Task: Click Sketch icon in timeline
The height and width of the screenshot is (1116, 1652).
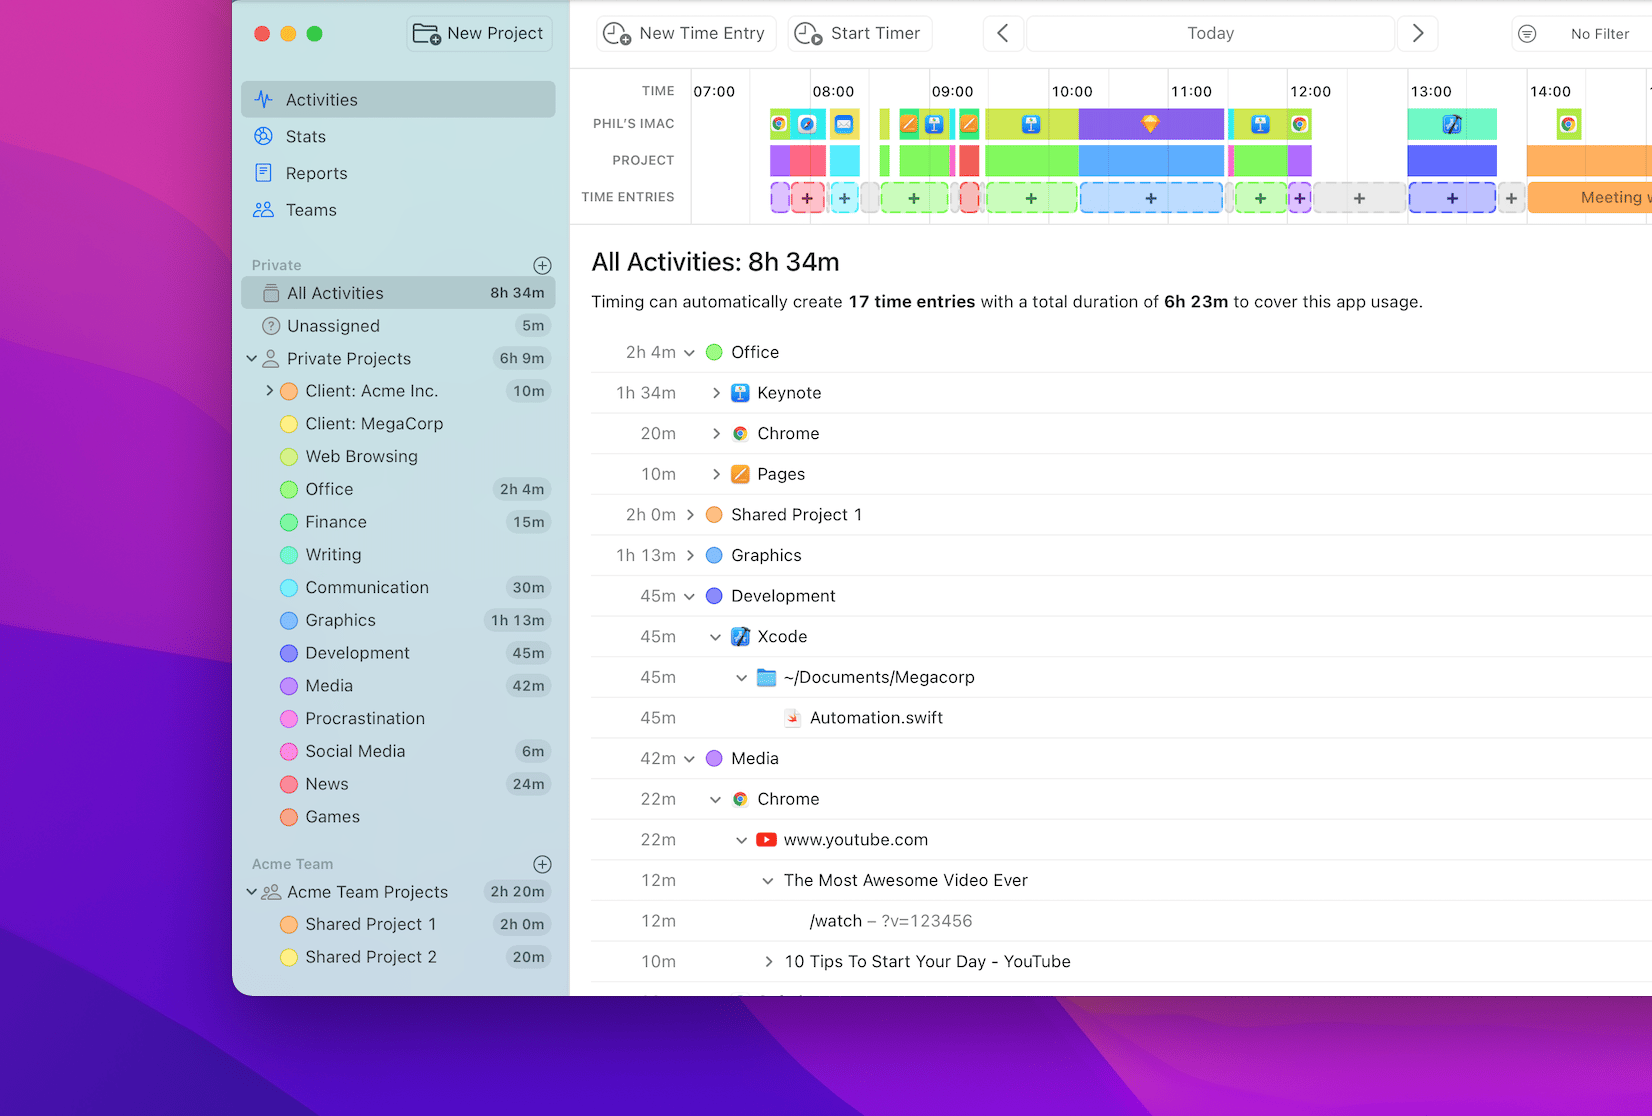Action: point(1150,124)
